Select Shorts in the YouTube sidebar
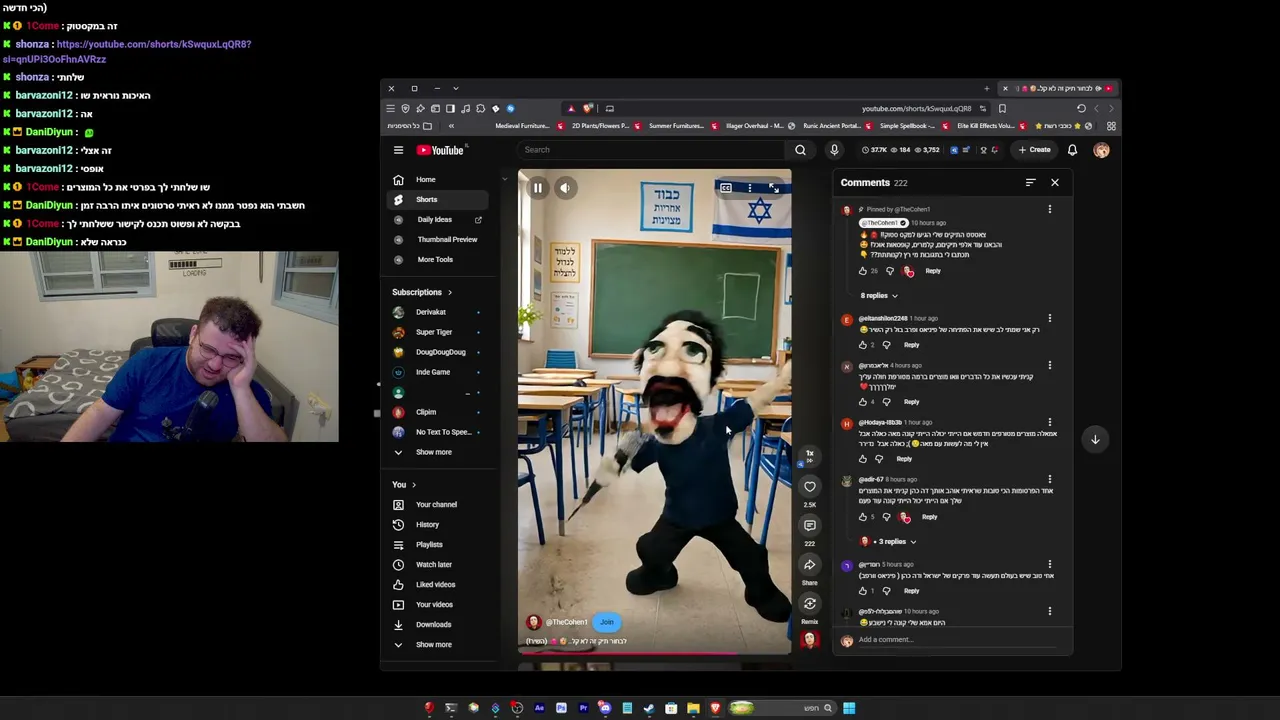Screen dimensions: 1280x720 436,200
